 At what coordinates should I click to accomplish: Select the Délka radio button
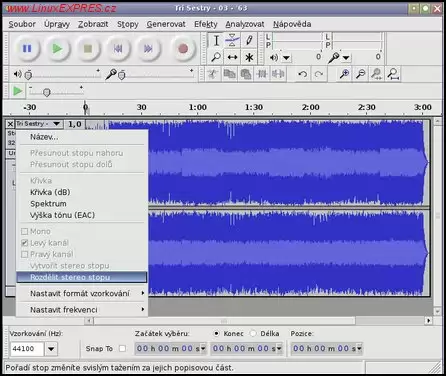pyautogui.click(x=253, y=333)
